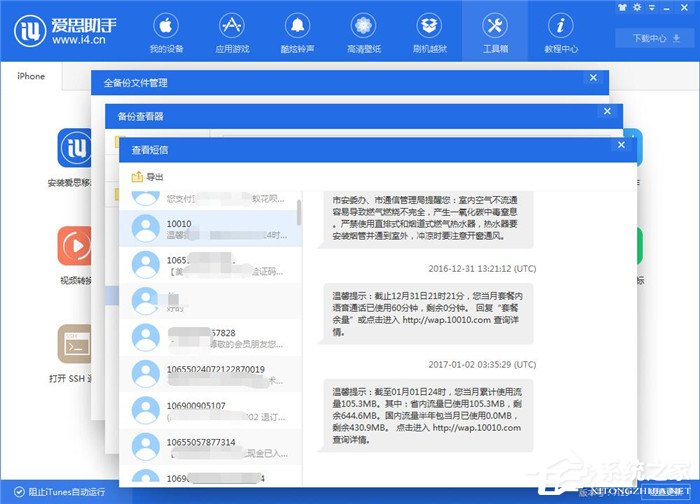Open 工具箱 section
The image size is (700, 504).
tap(495, 33)
